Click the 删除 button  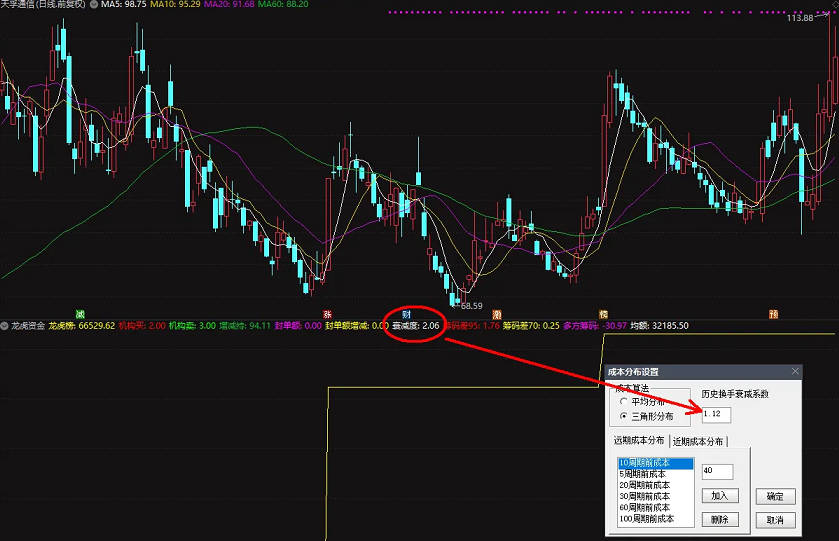coord(720,519)
